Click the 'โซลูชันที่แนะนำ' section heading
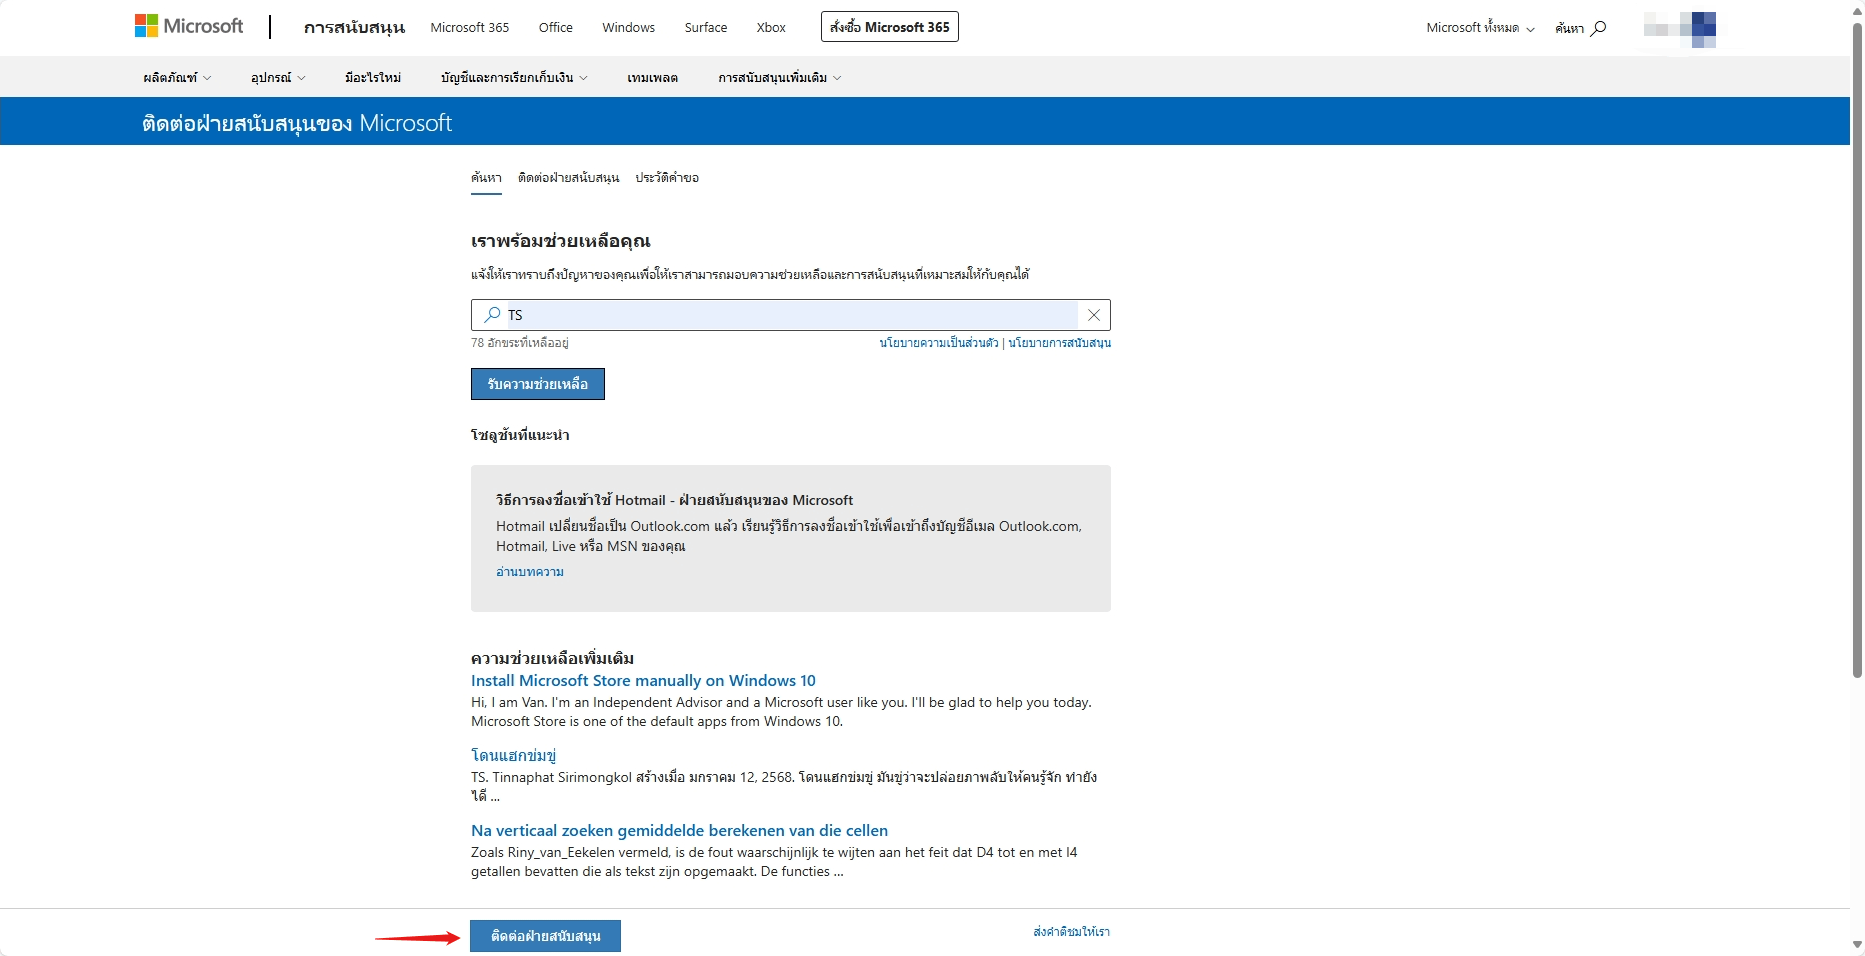The width and height of the screenshot is (1865, 956). coord(520,435)
